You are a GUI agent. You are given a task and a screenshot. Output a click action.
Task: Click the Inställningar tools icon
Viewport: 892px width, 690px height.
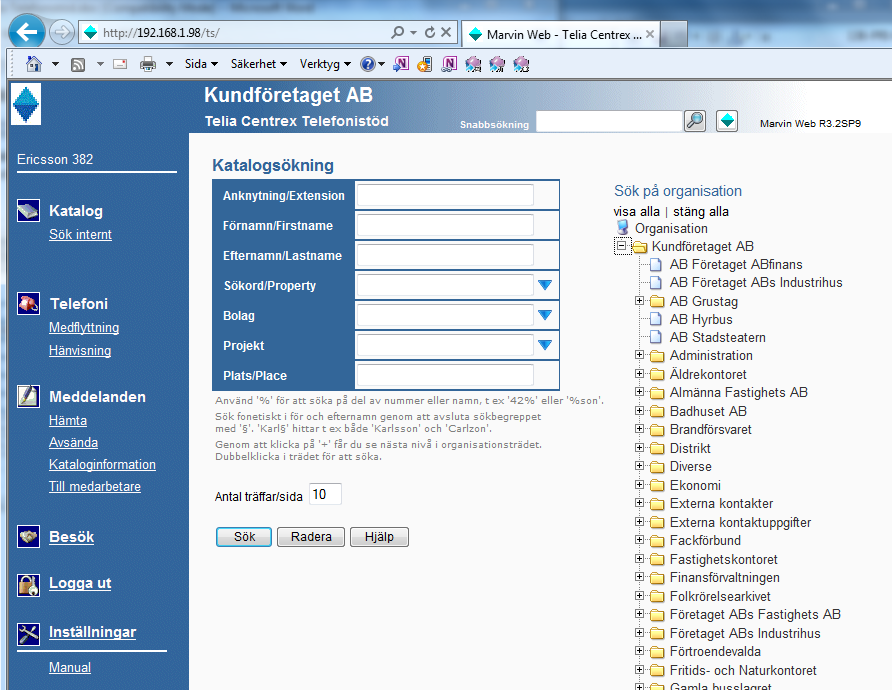[x=28, y=634]
